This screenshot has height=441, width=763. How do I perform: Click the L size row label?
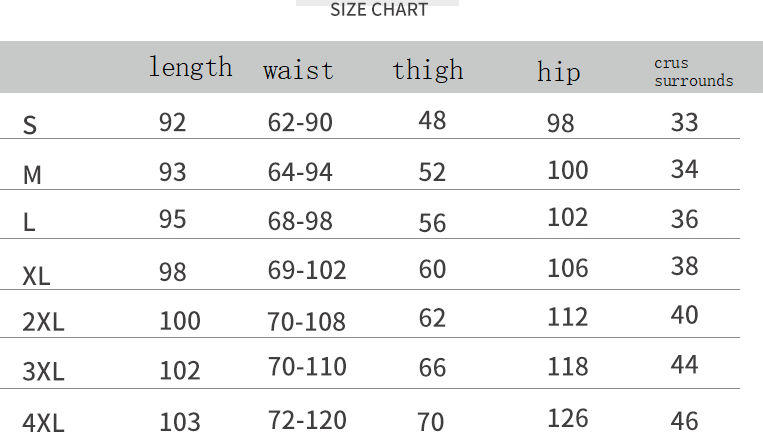click(x=29, y=222)
